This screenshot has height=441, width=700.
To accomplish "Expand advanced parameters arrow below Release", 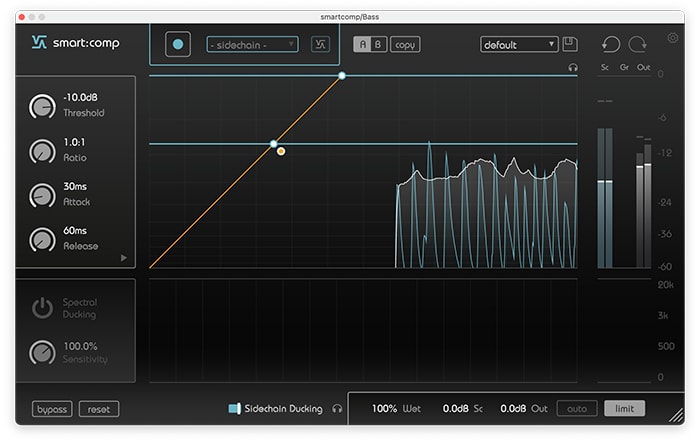I will (x=124, y=258).
